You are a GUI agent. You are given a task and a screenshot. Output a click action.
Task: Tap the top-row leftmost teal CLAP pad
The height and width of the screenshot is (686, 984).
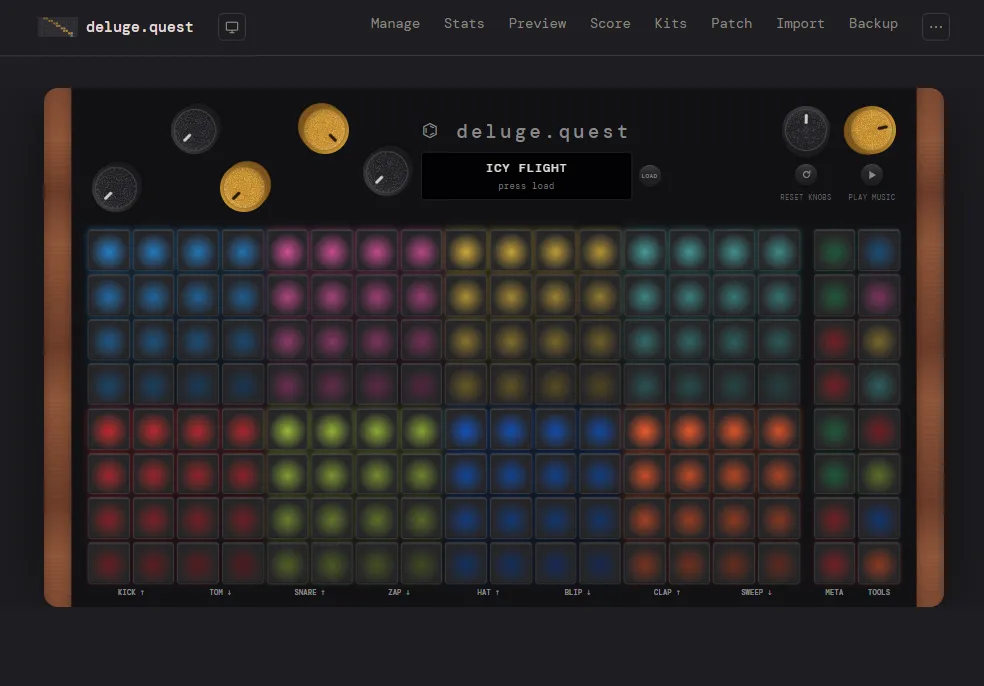[644, 251]
